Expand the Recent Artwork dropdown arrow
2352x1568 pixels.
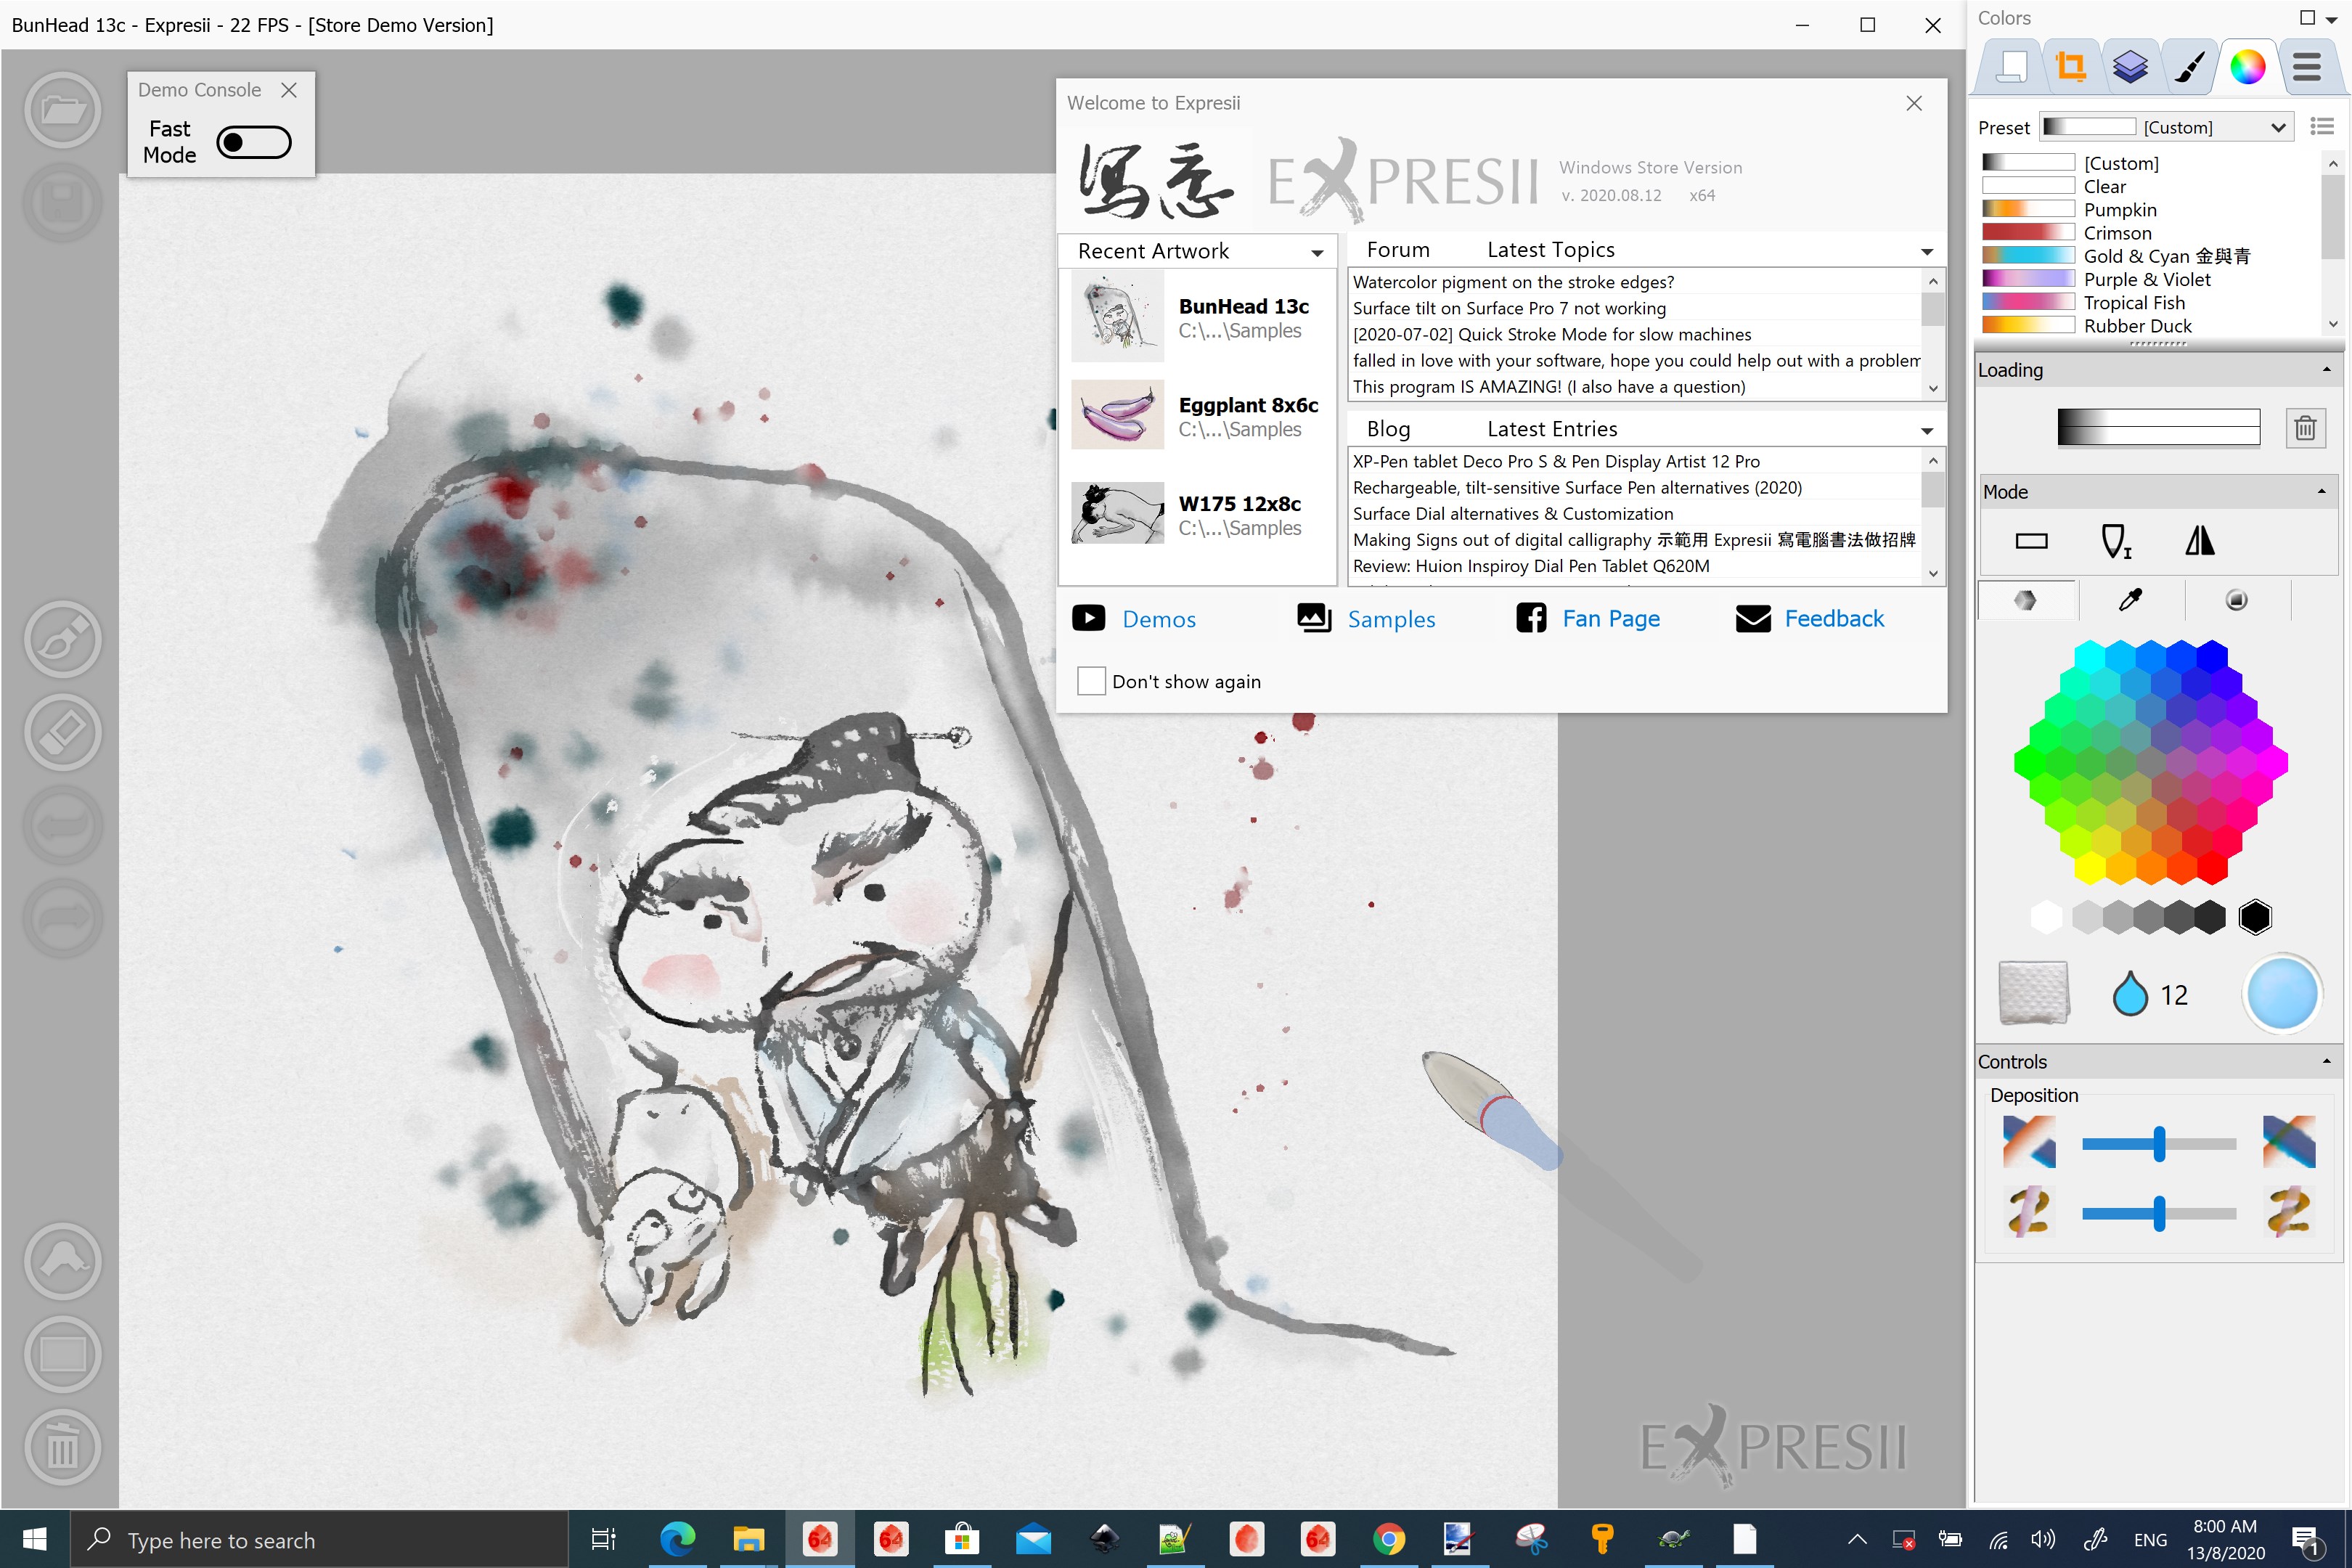1317,253
